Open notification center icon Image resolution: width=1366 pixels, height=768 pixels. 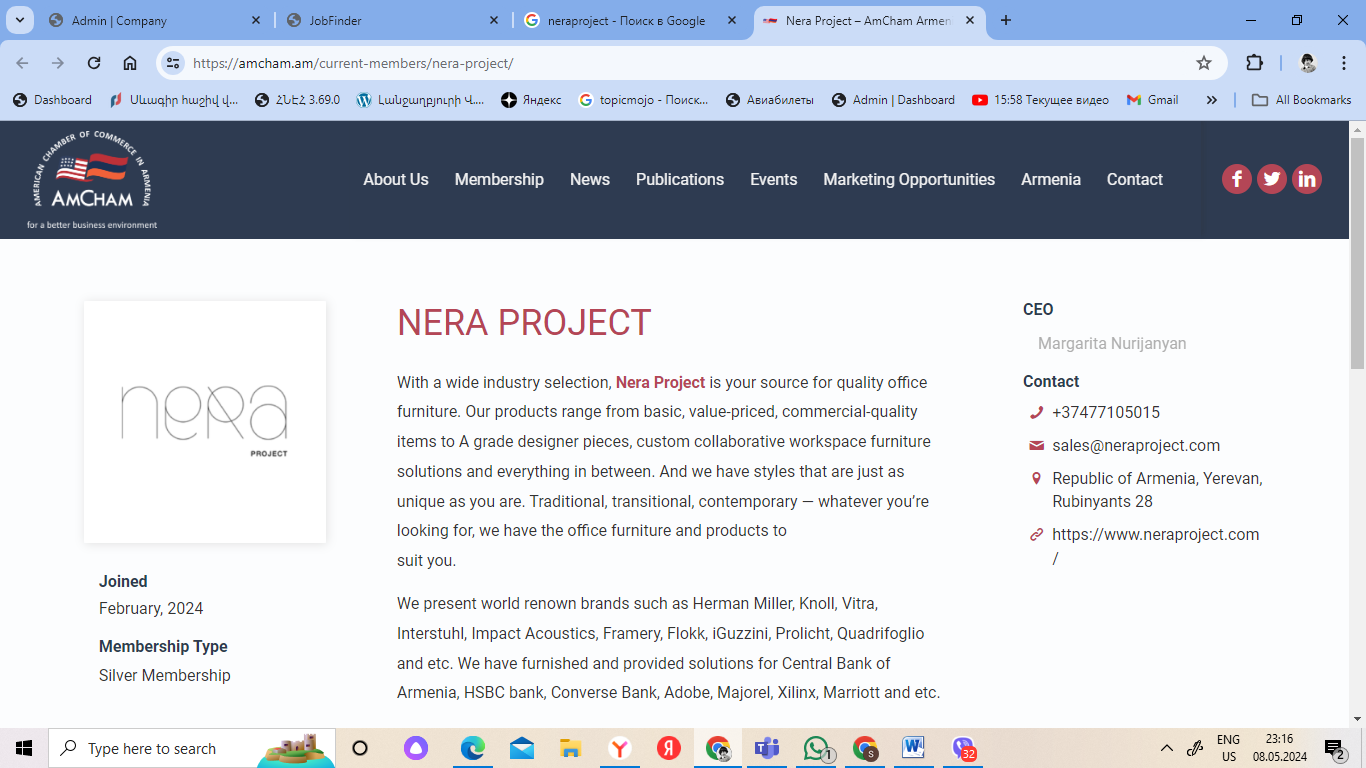(1334, 748)
